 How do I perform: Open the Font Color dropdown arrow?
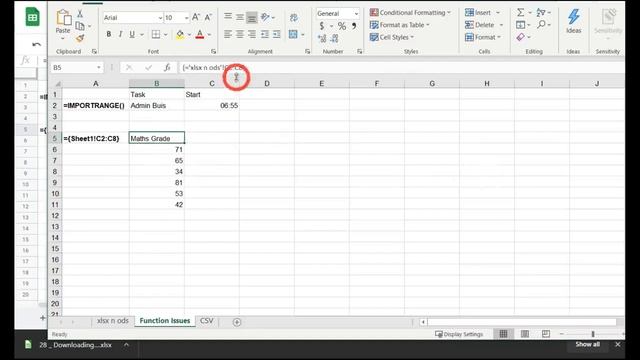[209, 35]
